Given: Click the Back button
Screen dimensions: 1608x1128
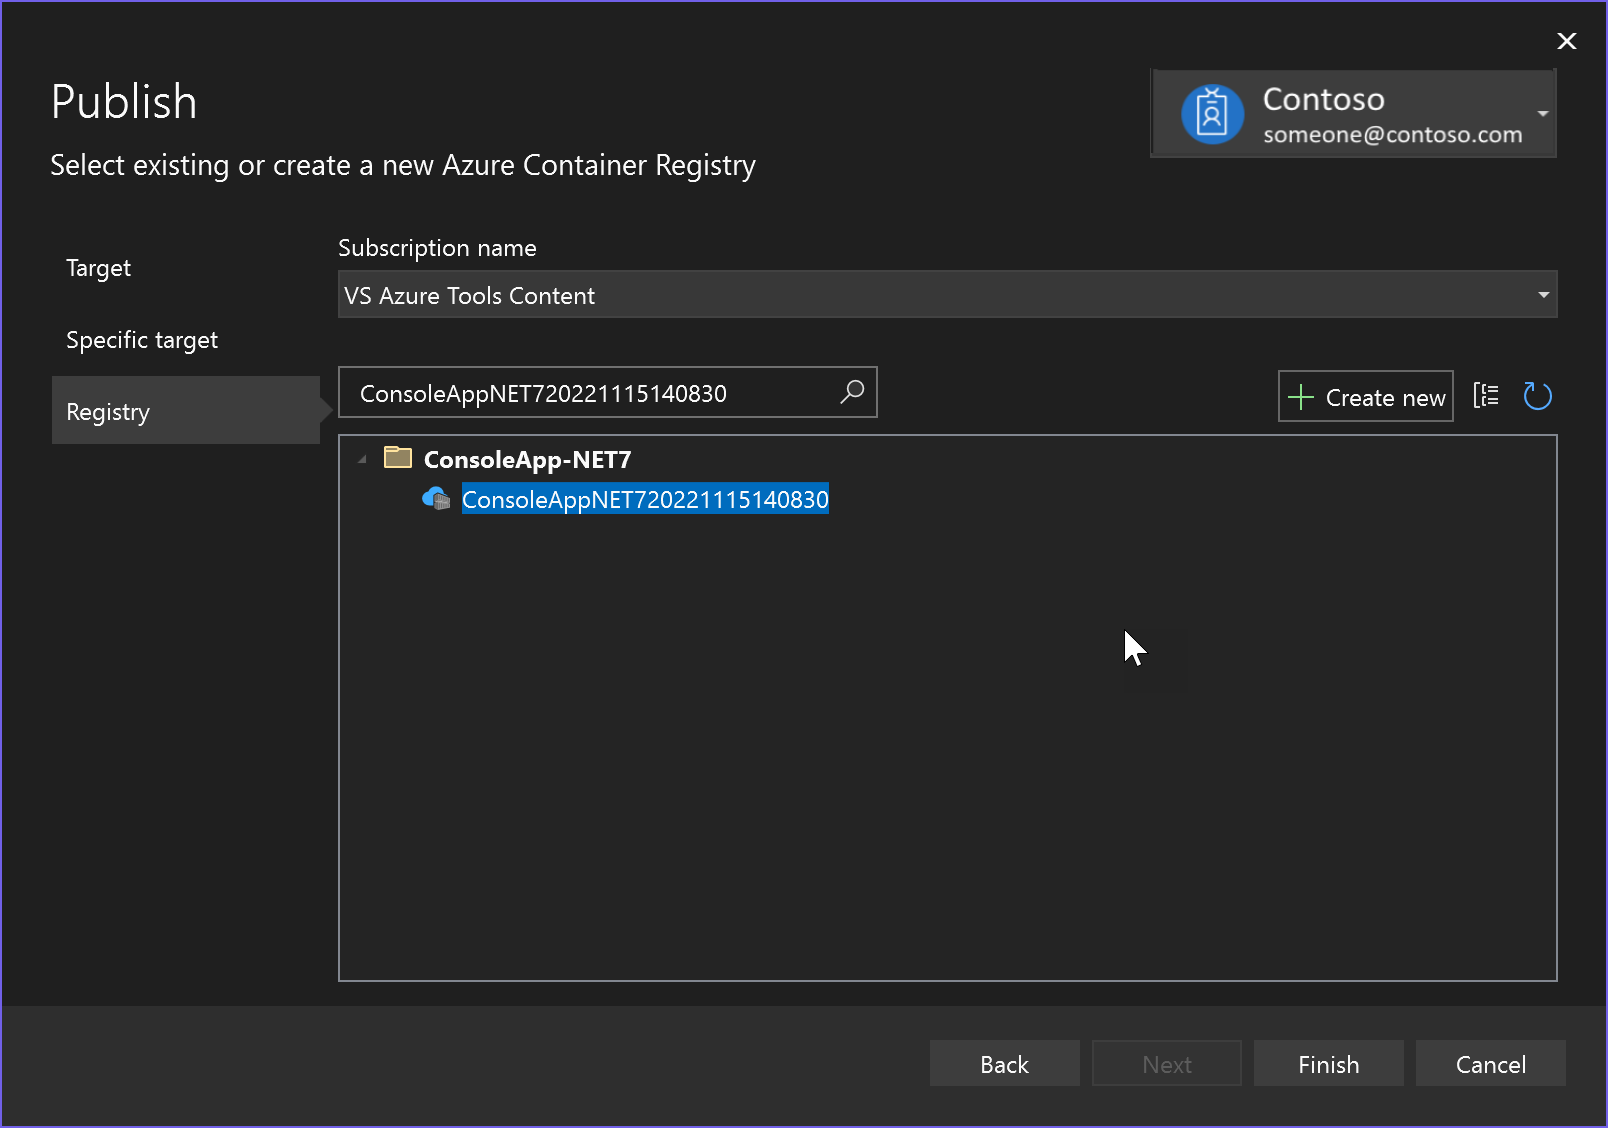Looking at the screenshot, I should [x=1004, y=1063].
